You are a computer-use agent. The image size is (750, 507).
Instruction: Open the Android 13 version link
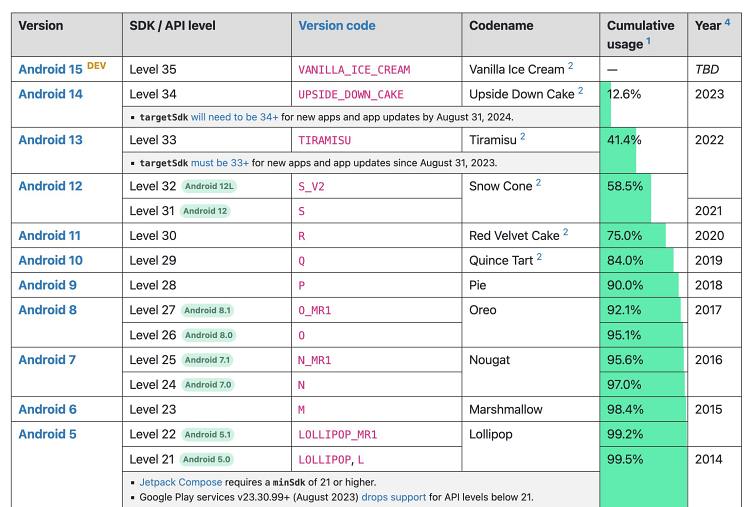click(50, 140)
